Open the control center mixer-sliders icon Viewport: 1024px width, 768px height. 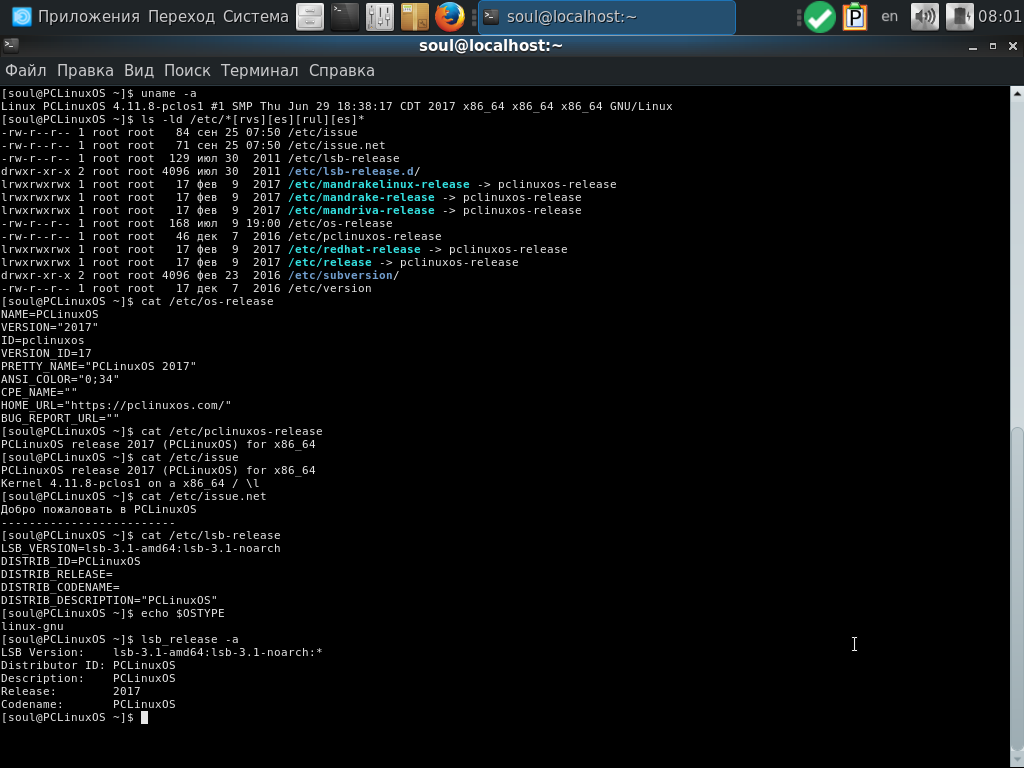[379, 17]
